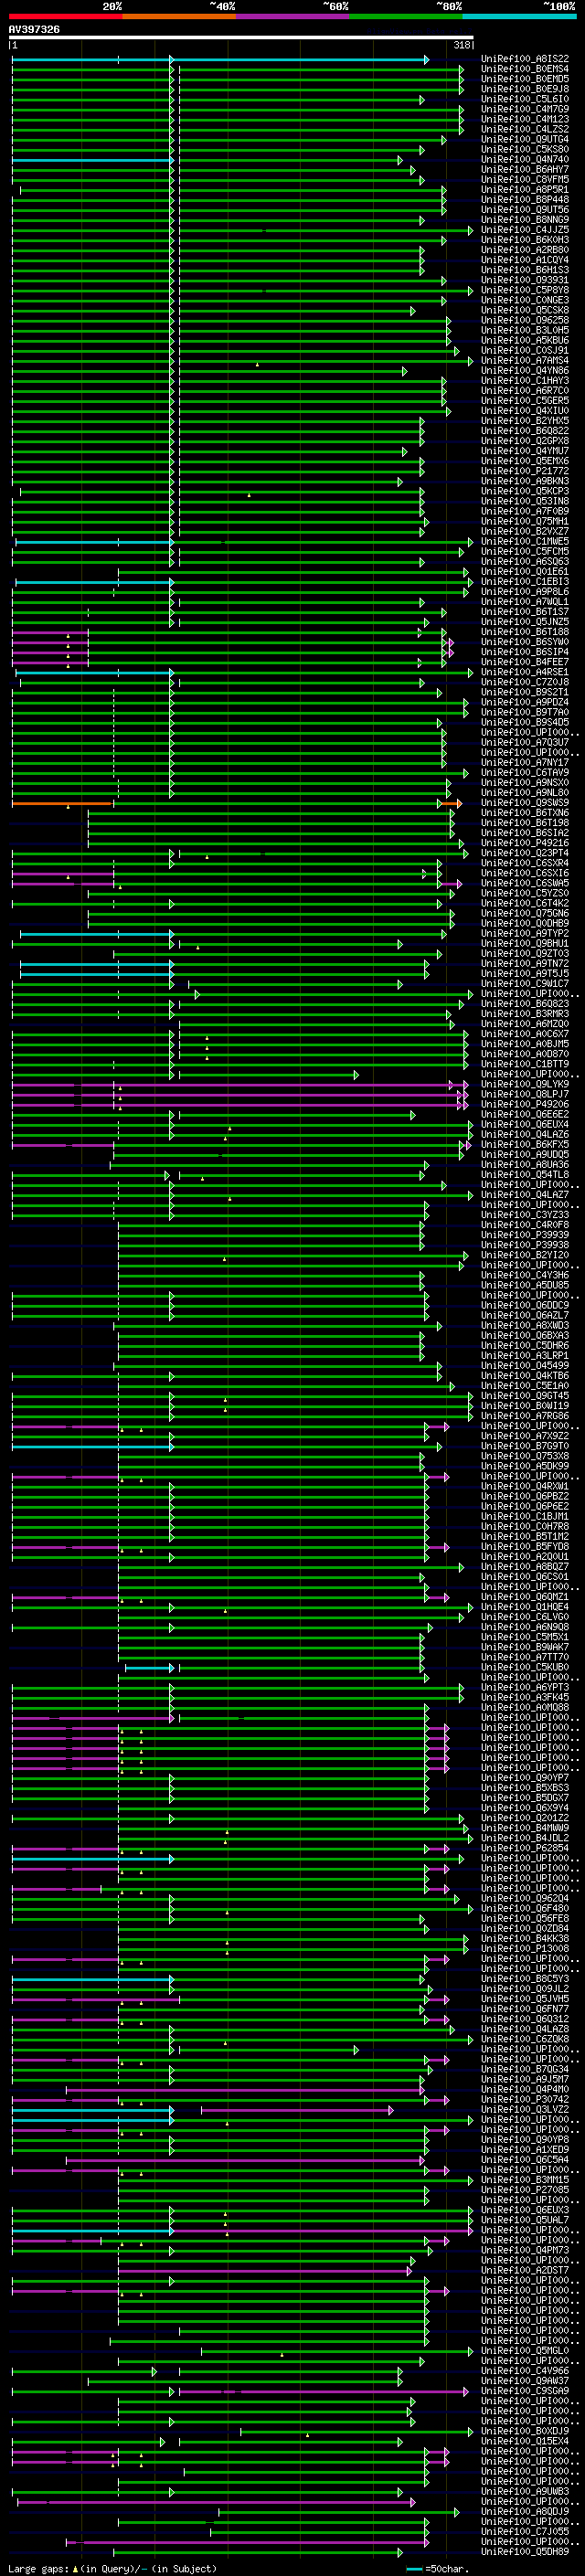The image size is (585, 2576).
Task: Select the query name AV397326
Action: point(34,30)
